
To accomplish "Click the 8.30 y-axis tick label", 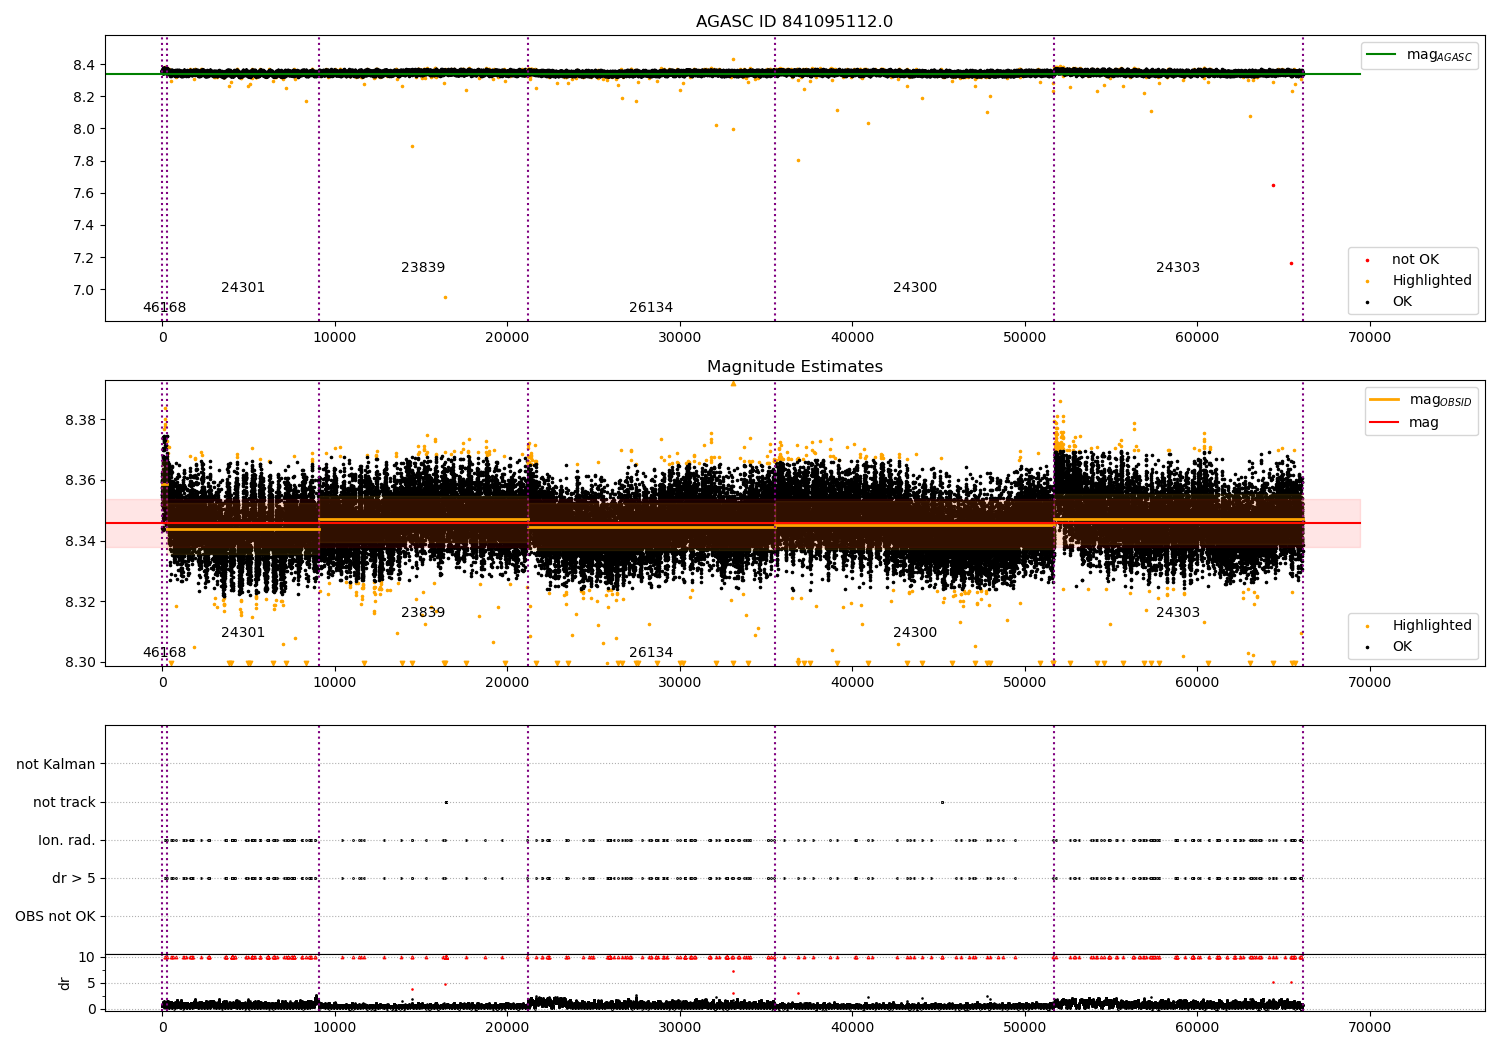I will tap(80, 663).
